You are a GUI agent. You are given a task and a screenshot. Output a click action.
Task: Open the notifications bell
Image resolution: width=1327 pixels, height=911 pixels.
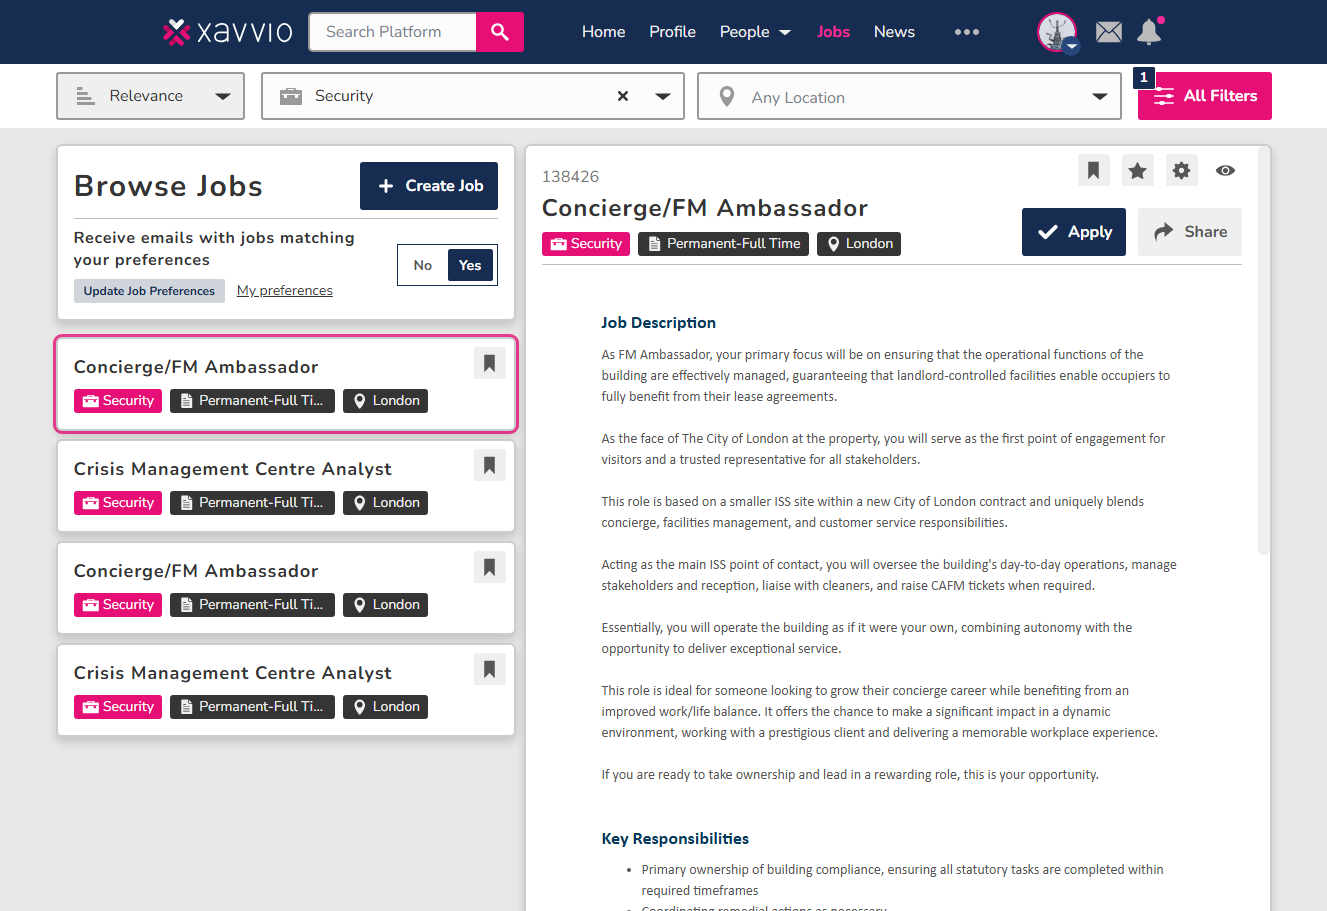[1149, 32]
